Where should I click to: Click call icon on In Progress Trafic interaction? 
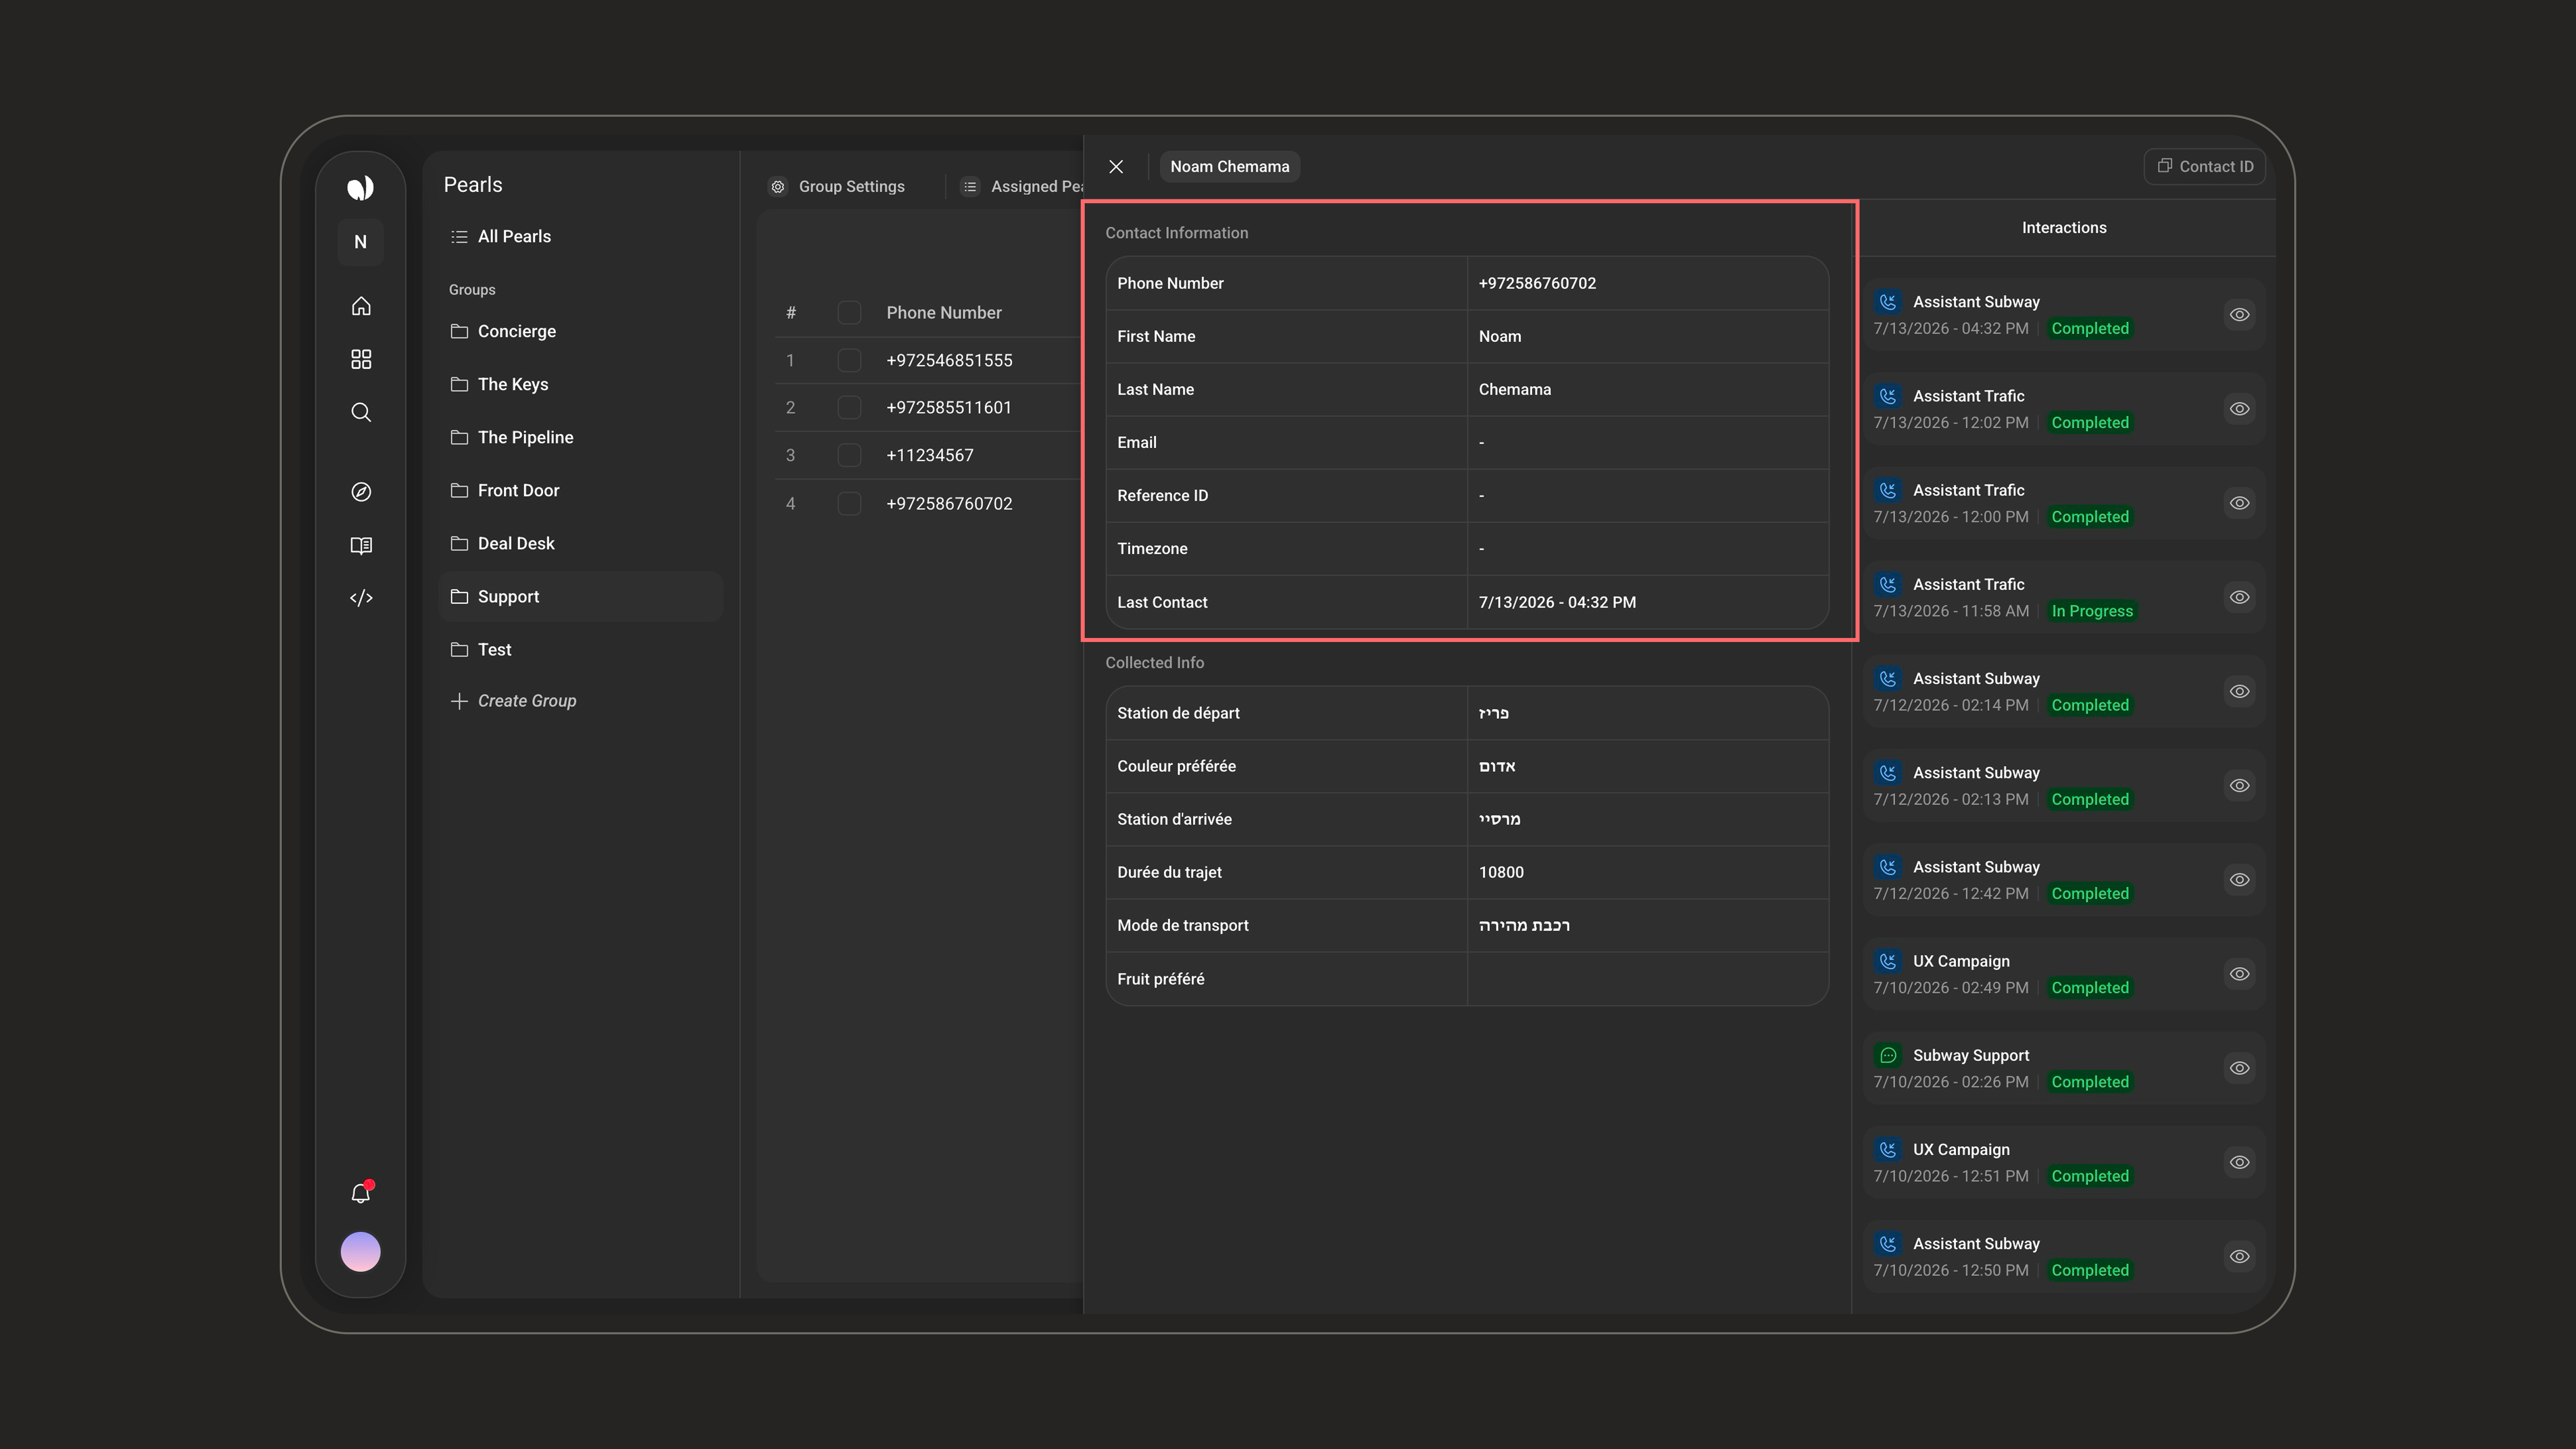click(x=1888, y=584)
